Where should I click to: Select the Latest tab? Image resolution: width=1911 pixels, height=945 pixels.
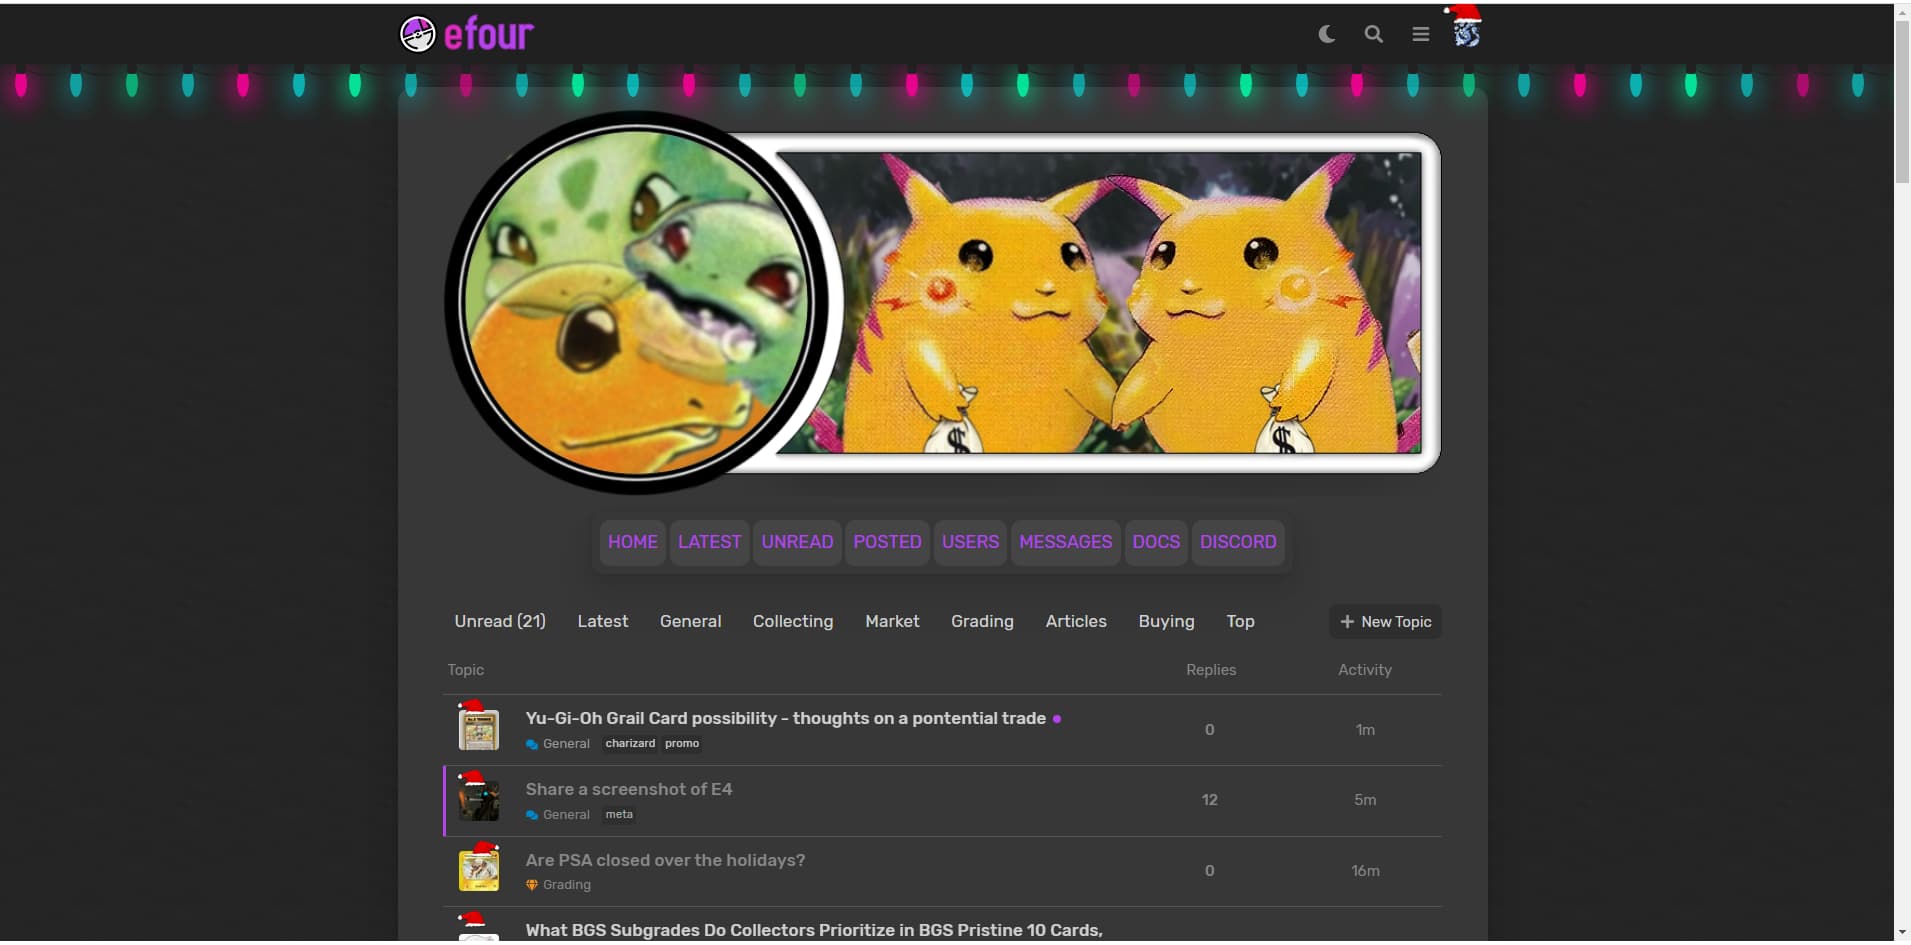click(603, 621)
